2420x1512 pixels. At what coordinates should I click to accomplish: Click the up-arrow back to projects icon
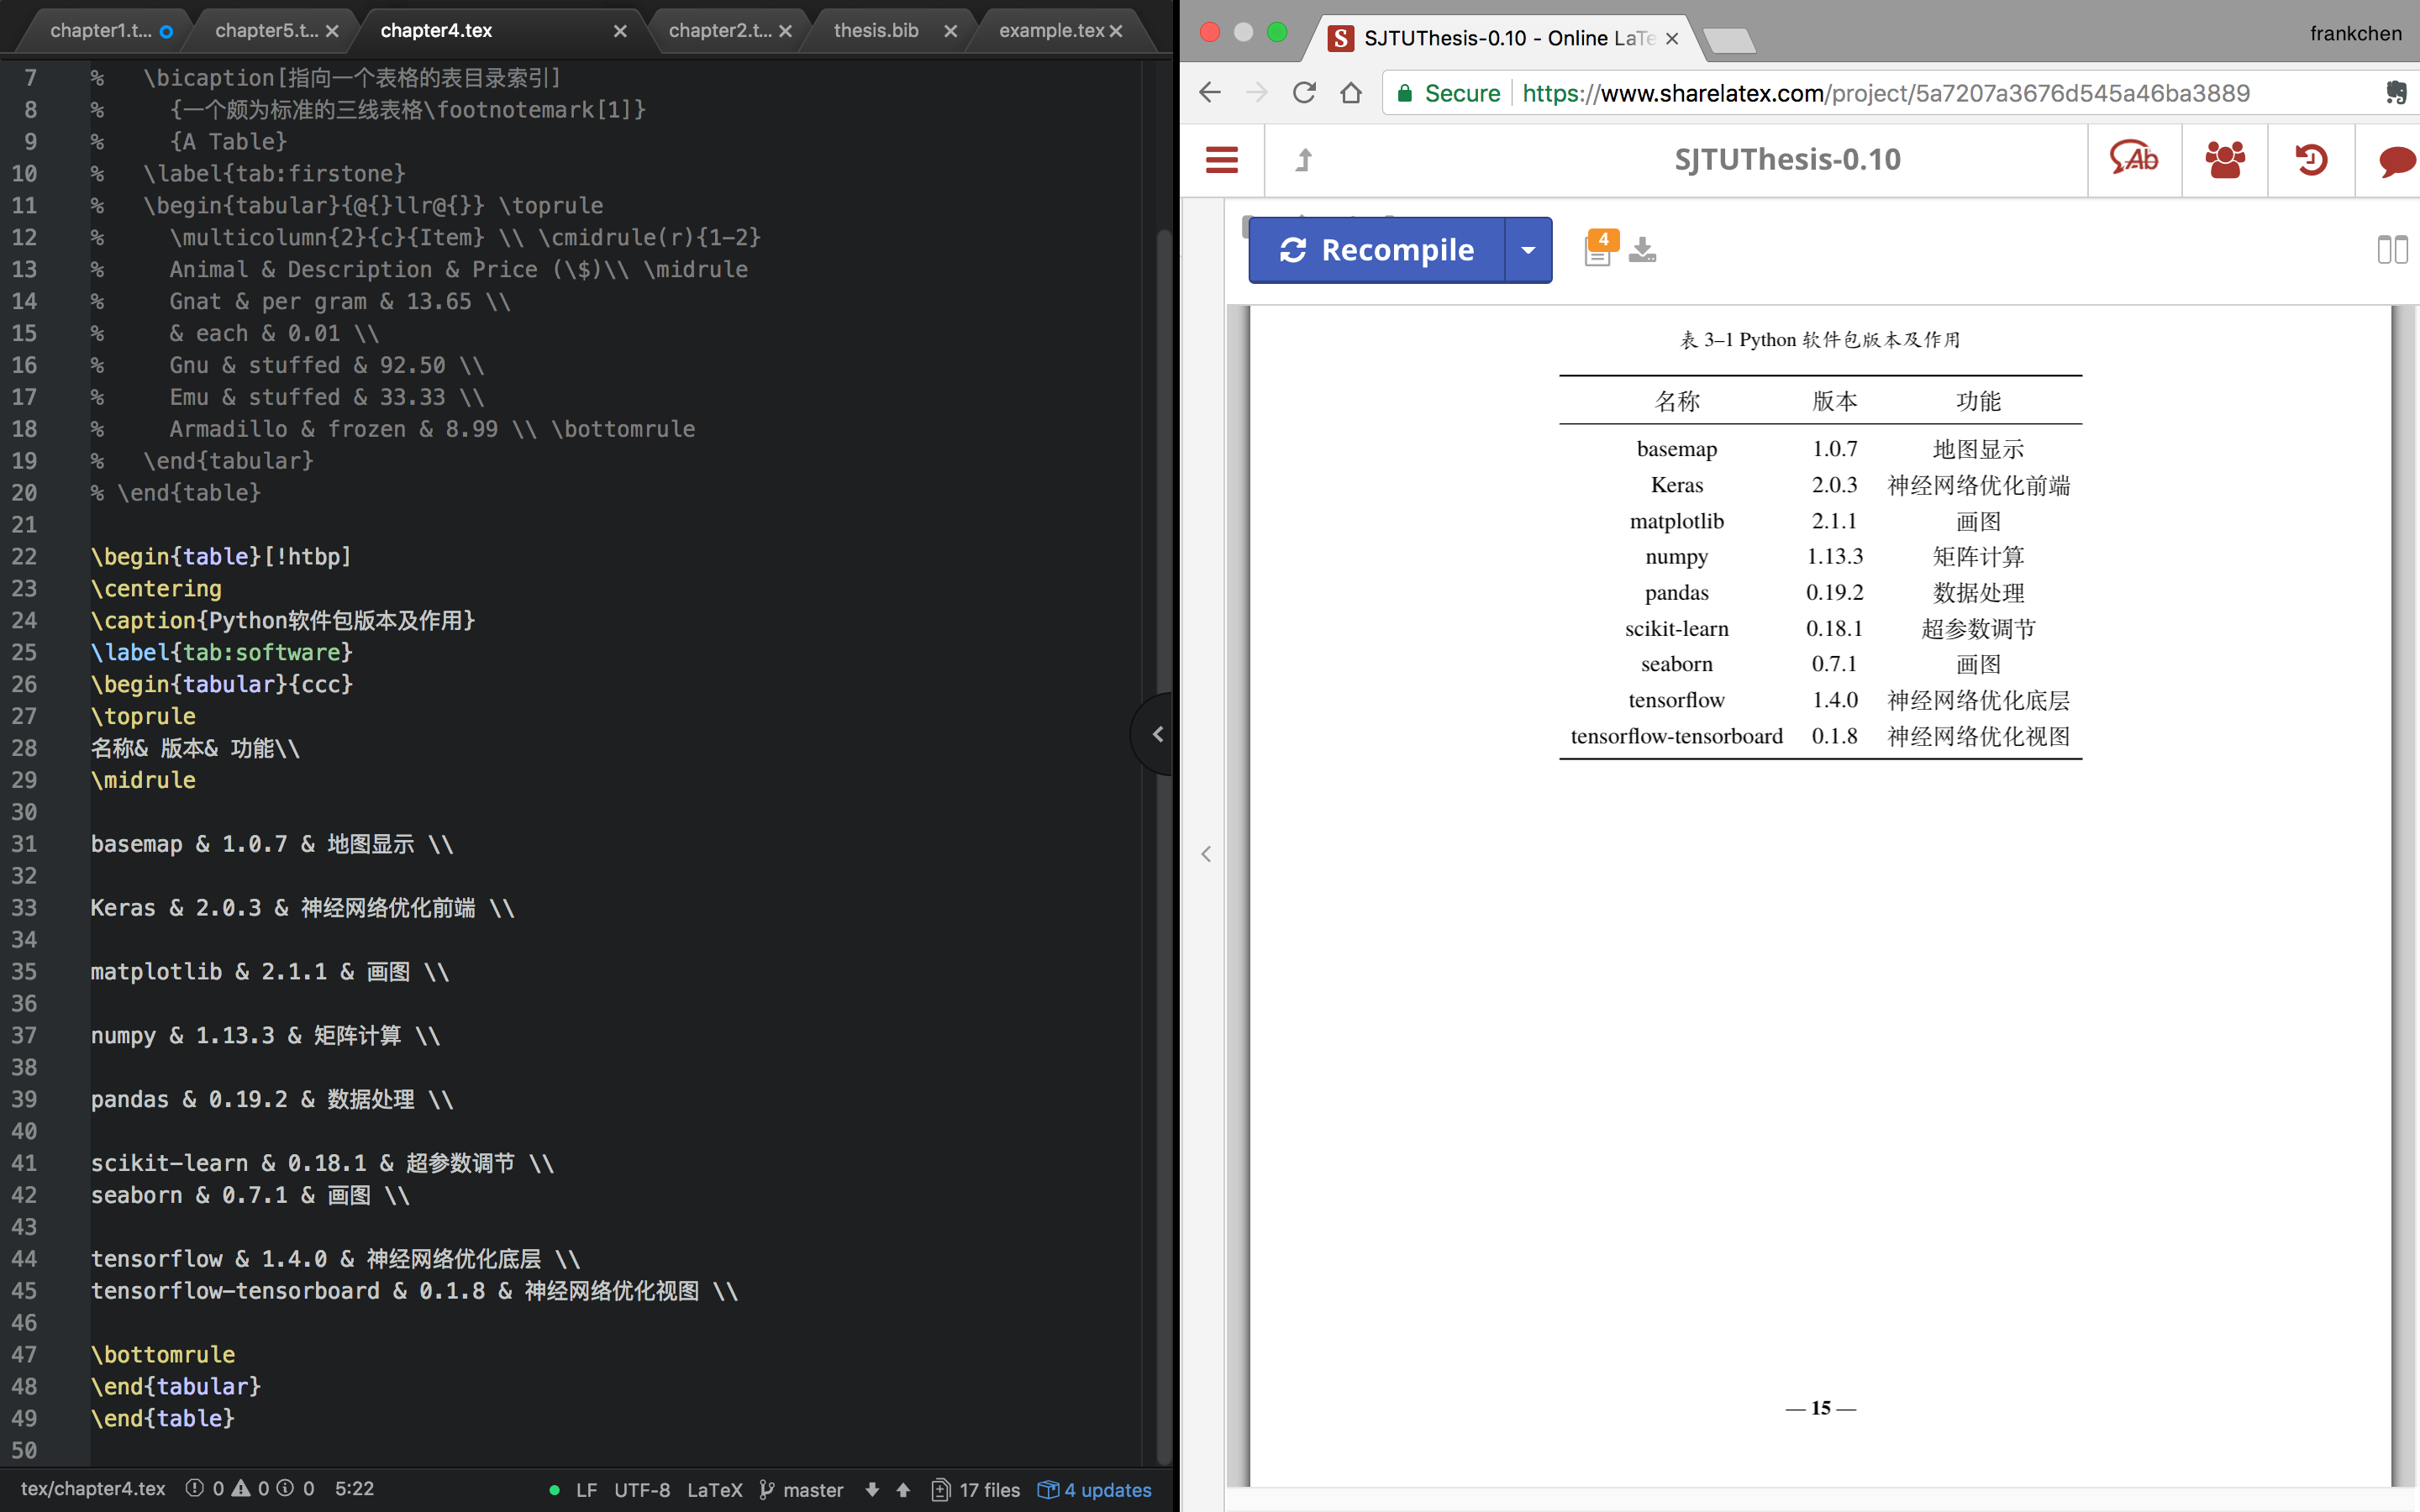coord(1304,160)
